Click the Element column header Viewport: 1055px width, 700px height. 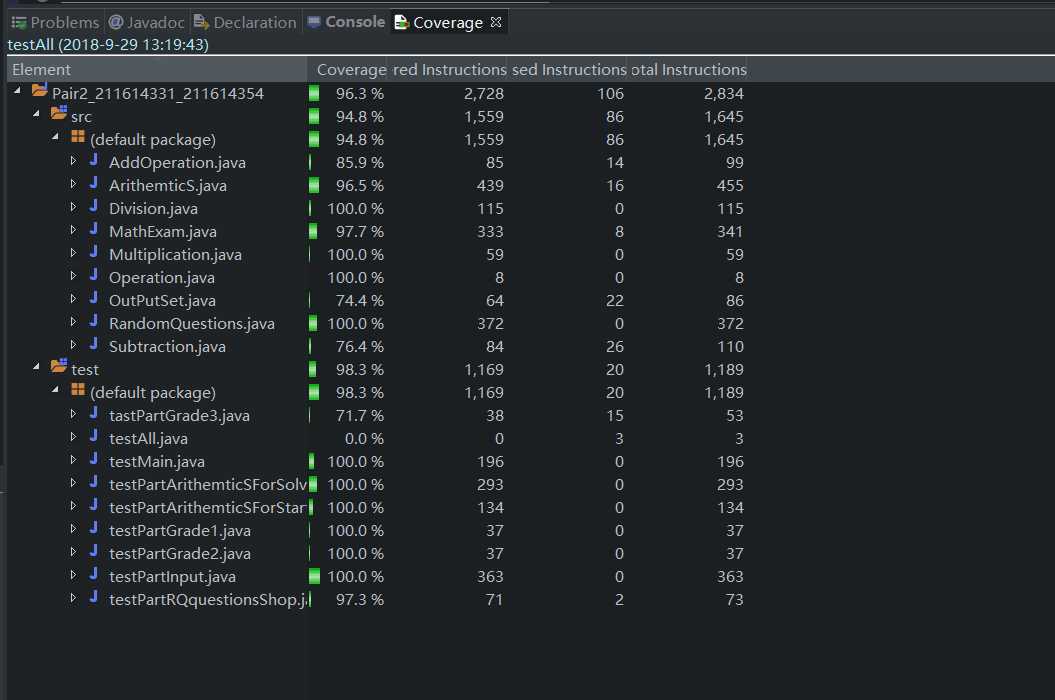pyautogui.click(x=157, y=69)
